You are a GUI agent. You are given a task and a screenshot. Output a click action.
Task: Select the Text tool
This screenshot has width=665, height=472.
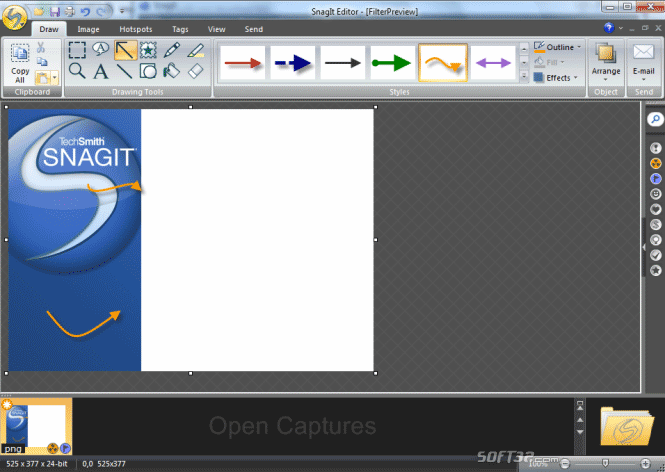pyautogui.click(x=101, y=71)
